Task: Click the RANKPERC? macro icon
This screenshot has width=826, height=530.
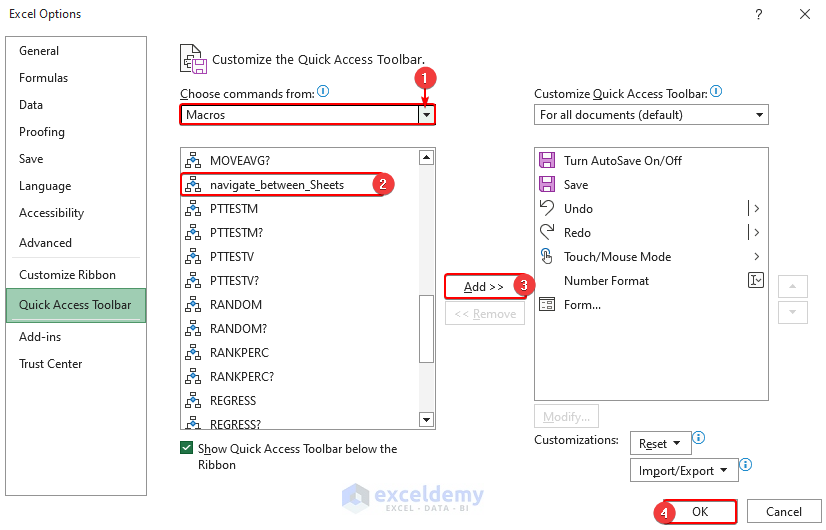Action: pos(193,377)
